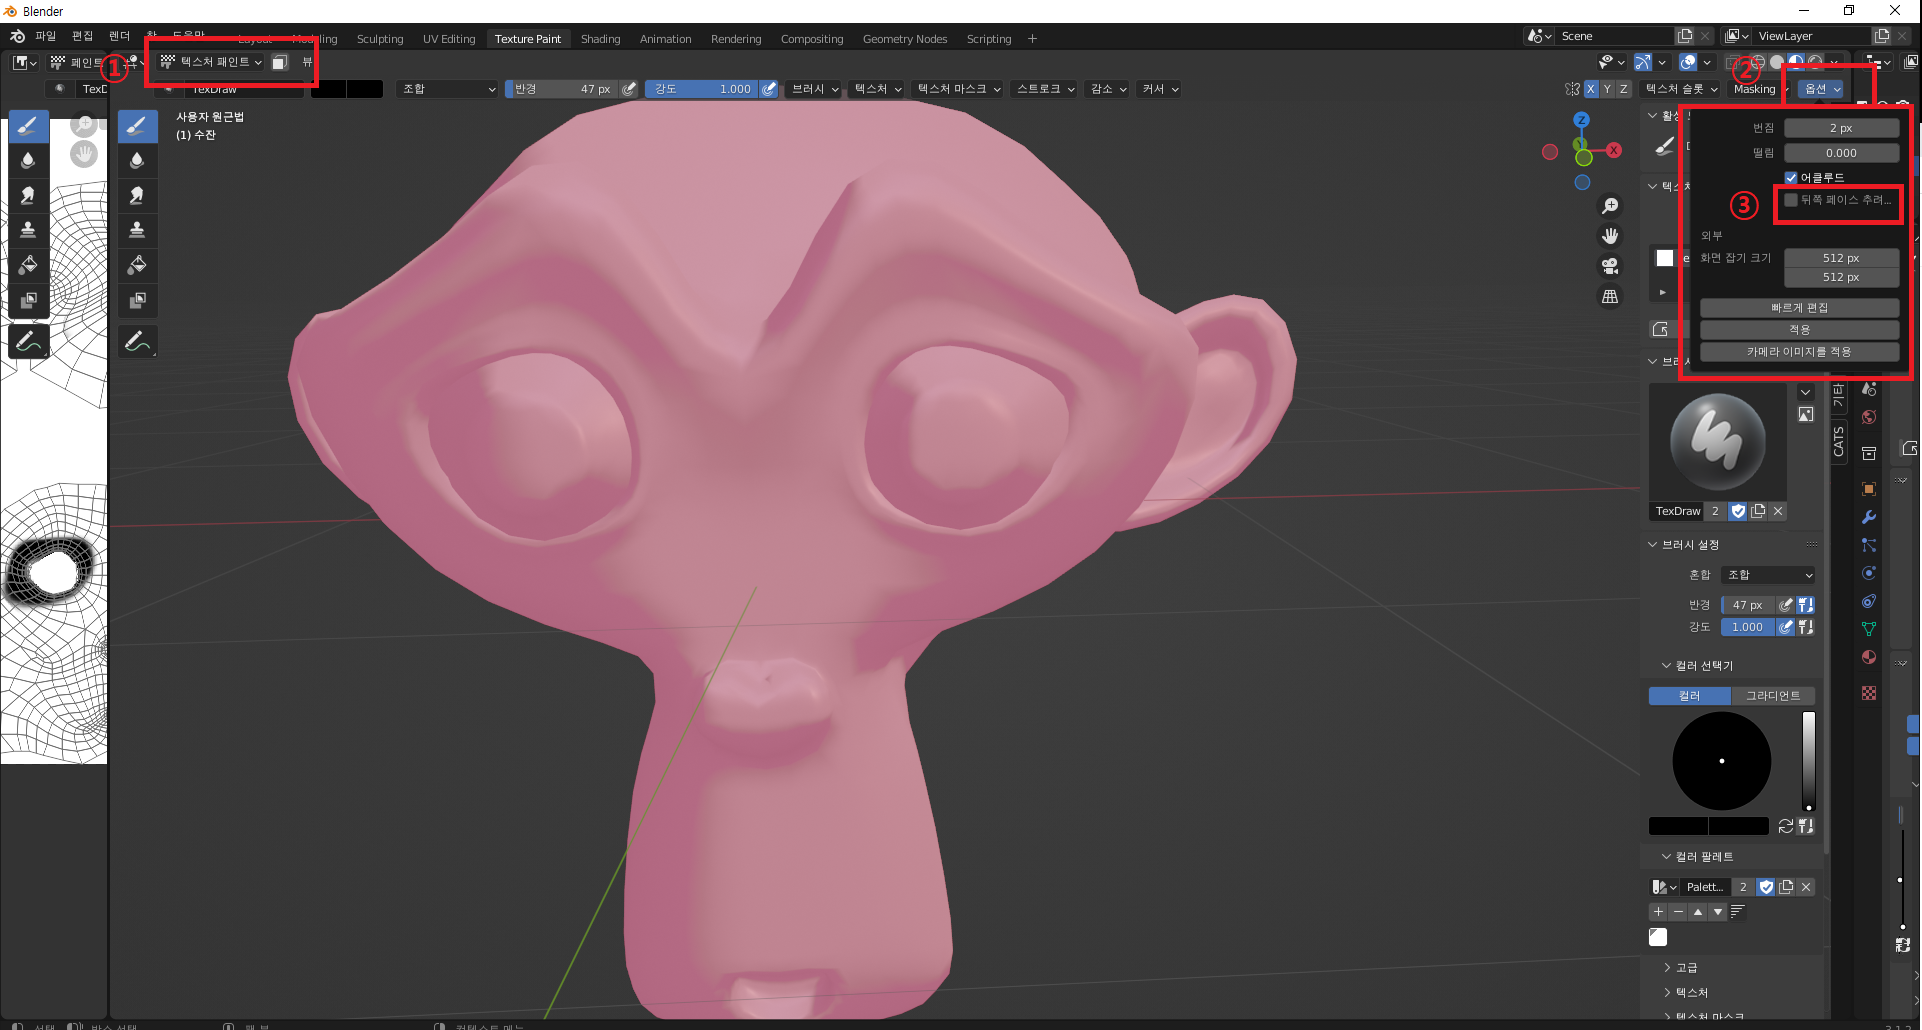Select the Mask tool in 3D viewport toolbar
1922x1030 pixels.
[137, 300]
